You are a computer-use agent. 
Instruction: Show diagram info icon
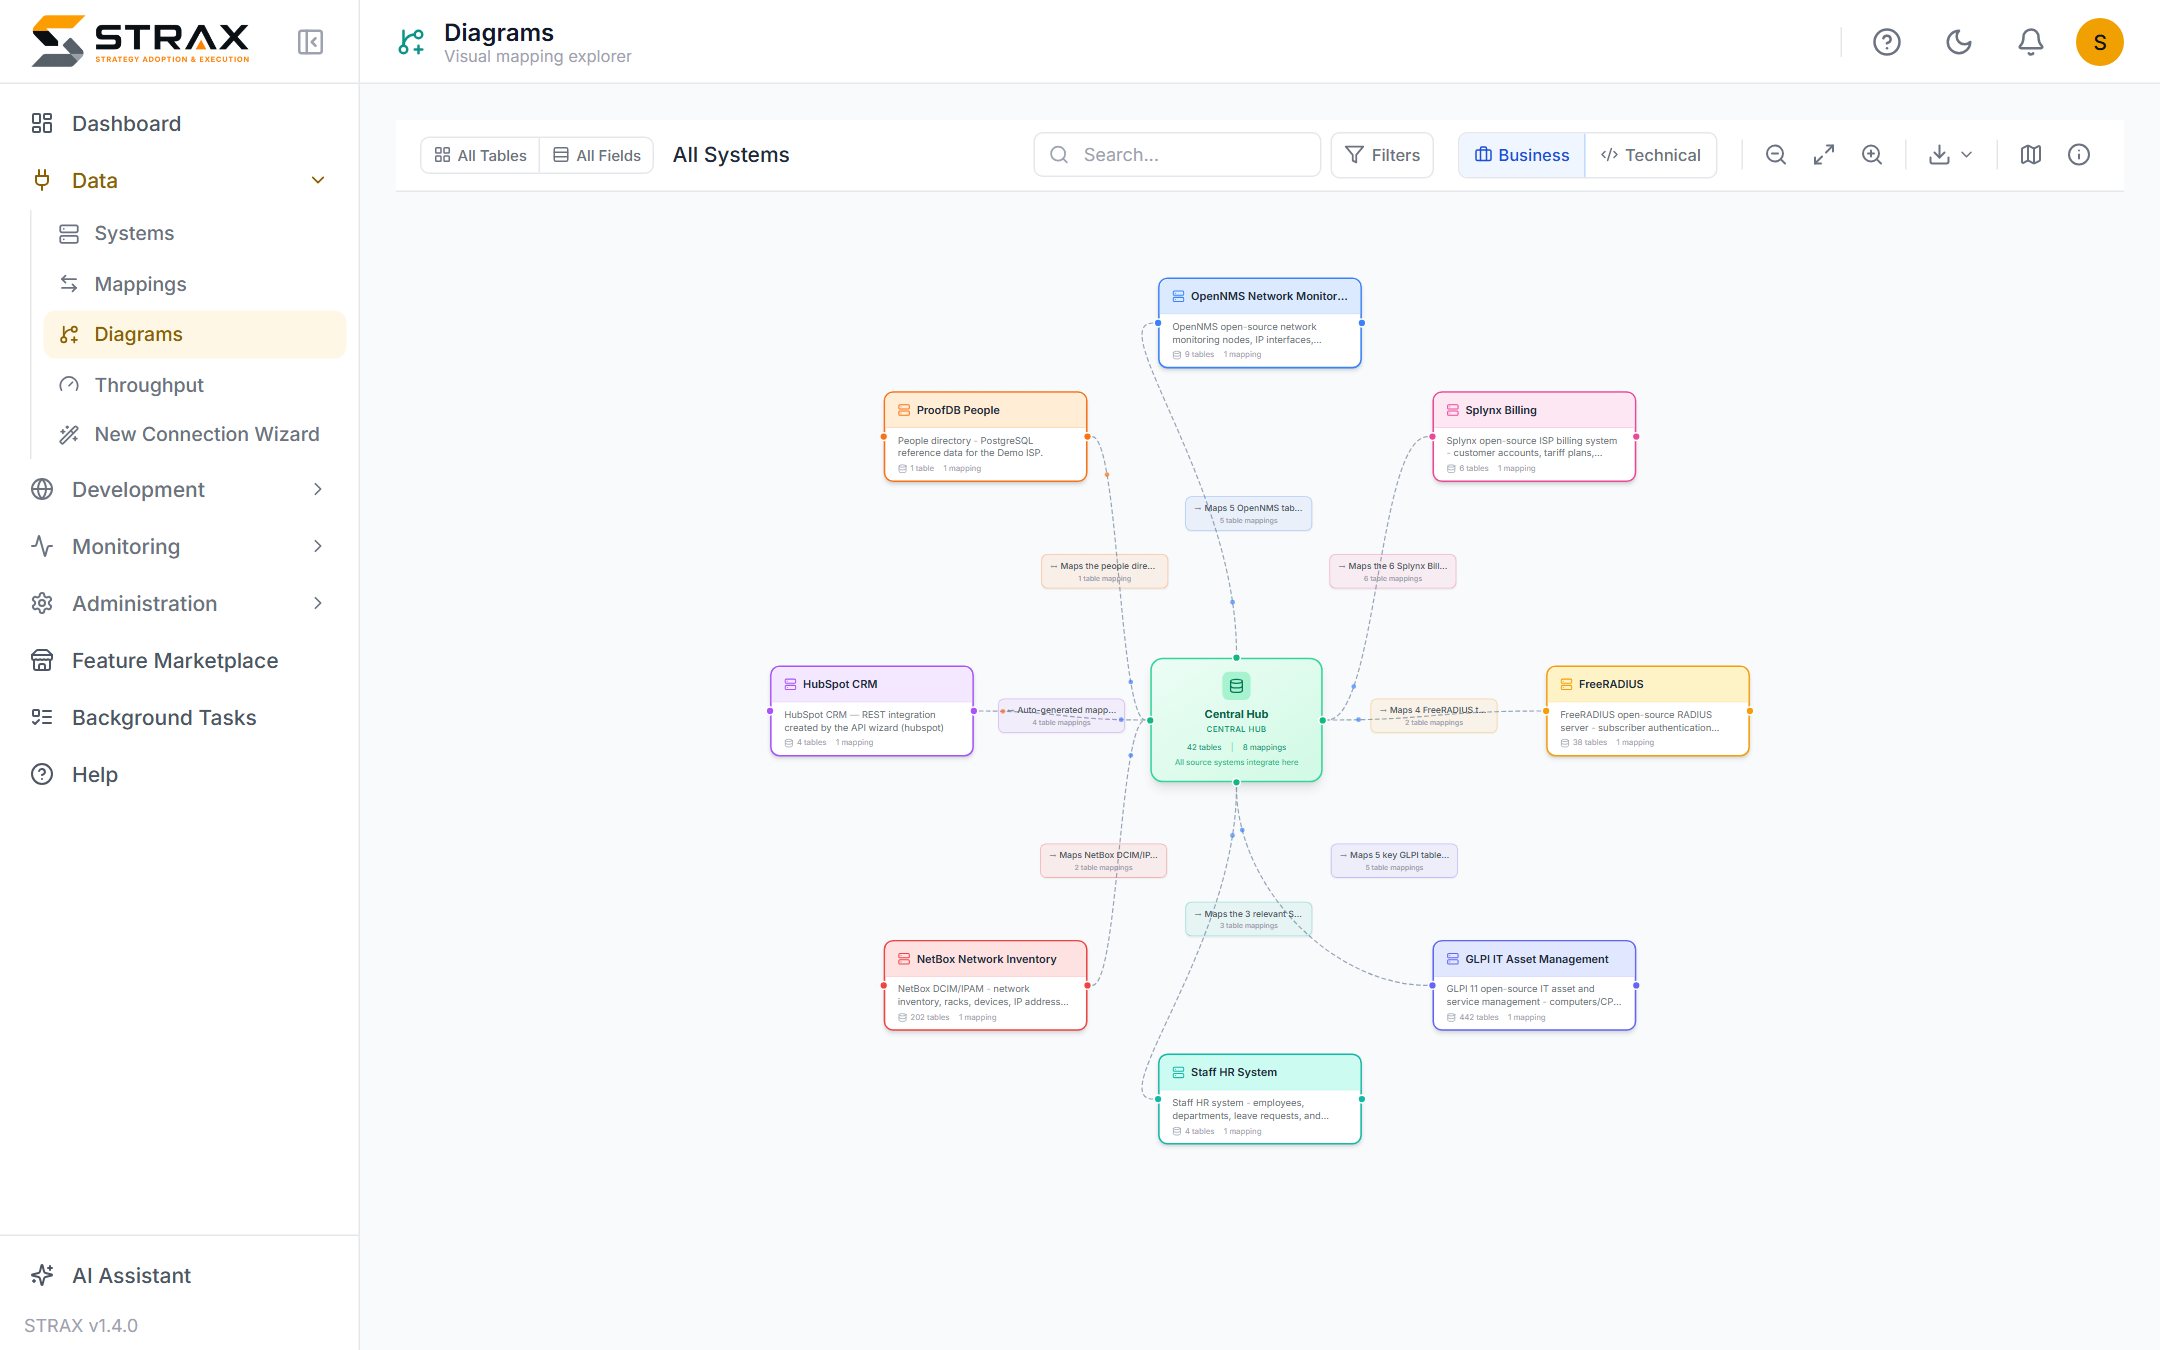click(2078, 155)
